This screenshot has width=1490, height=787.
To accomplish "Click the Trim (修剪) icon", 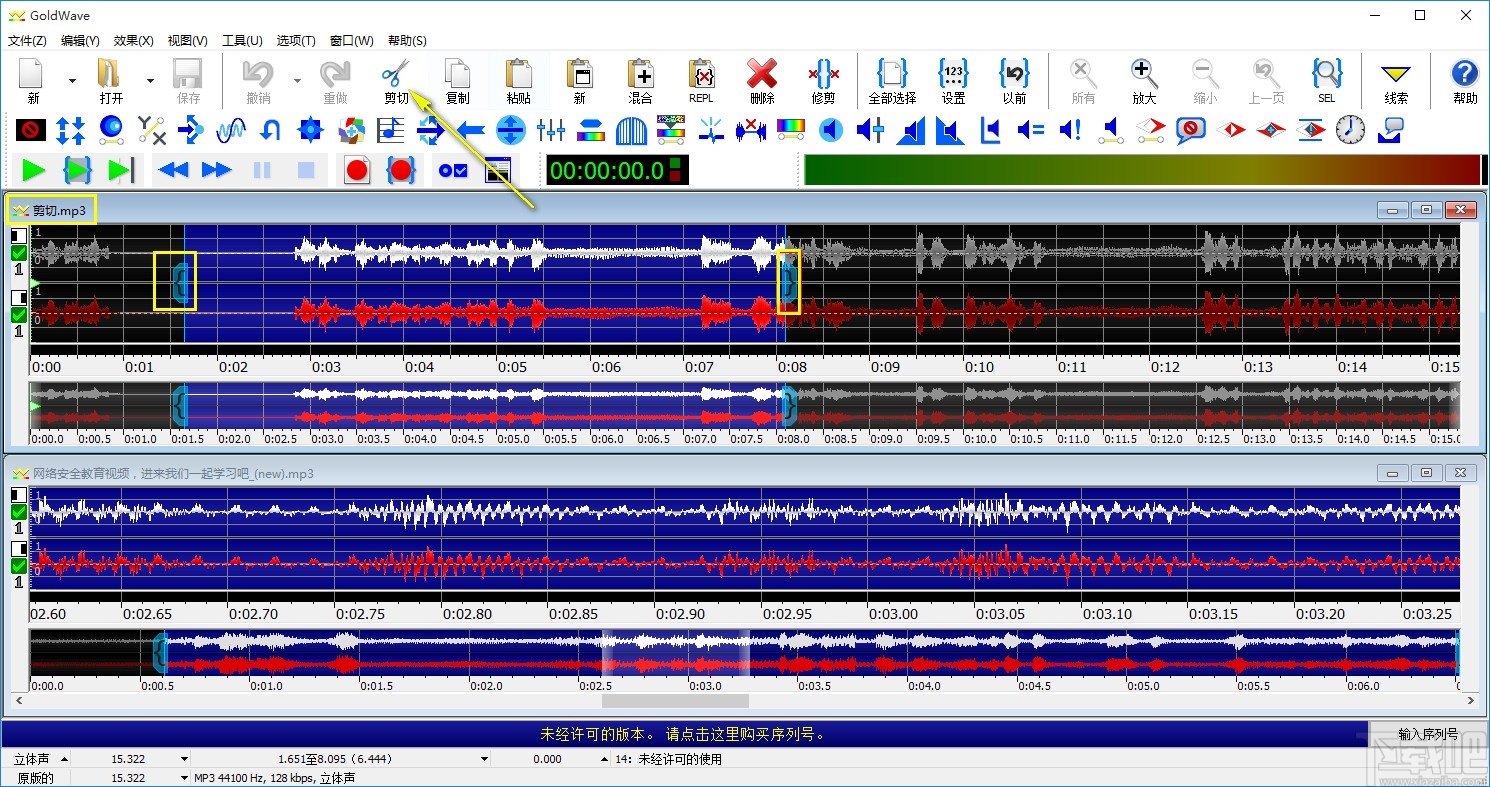I will pyautogui.click(x=823, y=74).
